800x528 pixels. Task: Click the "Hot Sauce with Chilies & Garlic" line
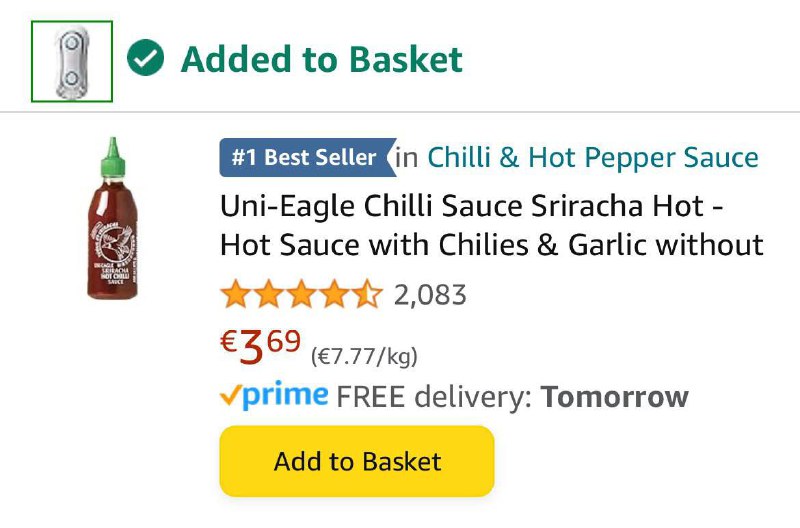pos(491,244)
